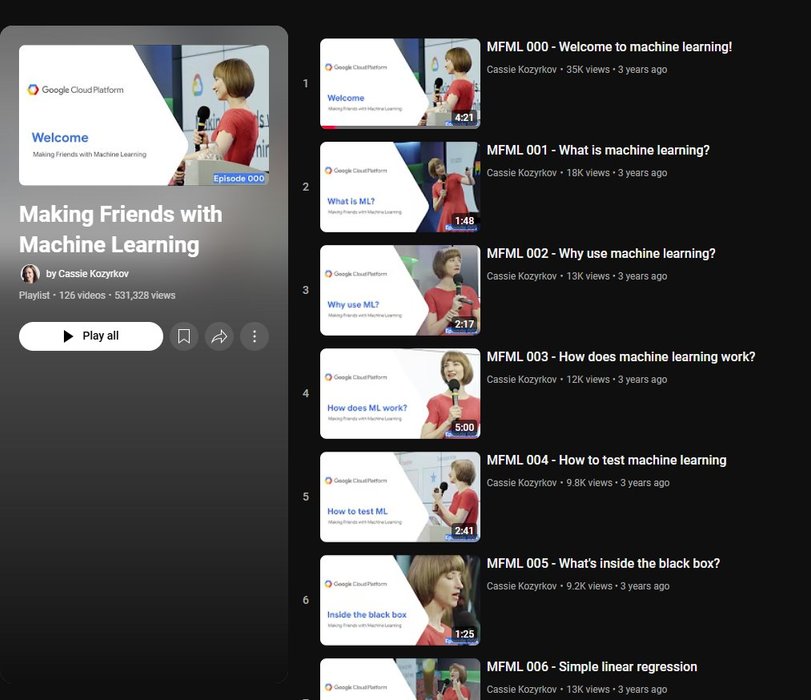Open title 'MFML 002 - Why use machine learning?'
Screen dimensions: 811x700
pyautogui.click(x=601, y=254)
